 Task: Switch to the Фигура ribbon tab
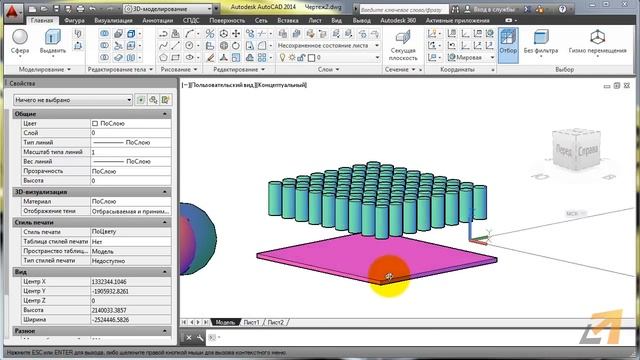[74, 20]
